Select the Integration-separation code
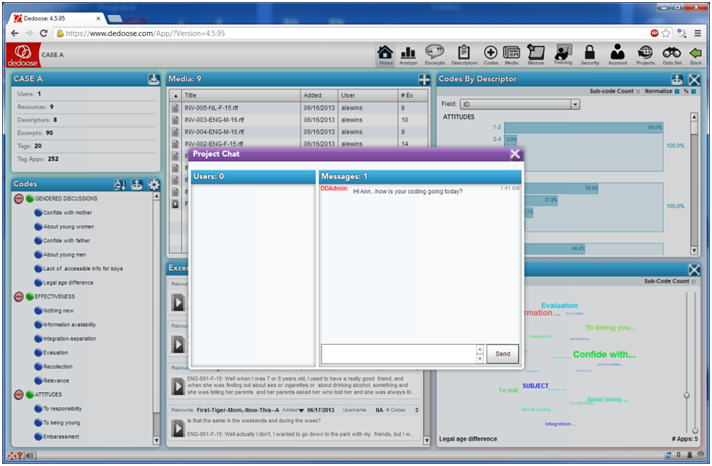This screenshot has width=712, height=466. [x=69, y=339]
